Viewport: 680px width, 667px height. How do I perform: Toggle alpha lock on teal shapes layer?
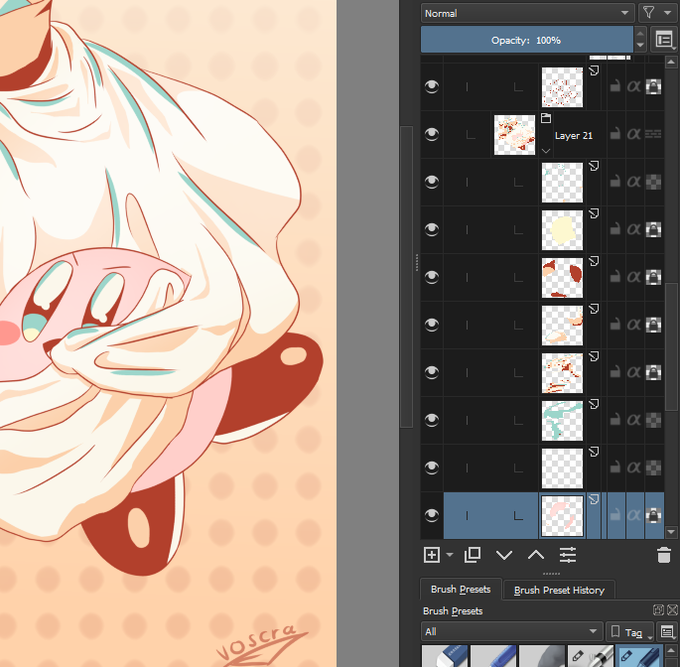653,420
